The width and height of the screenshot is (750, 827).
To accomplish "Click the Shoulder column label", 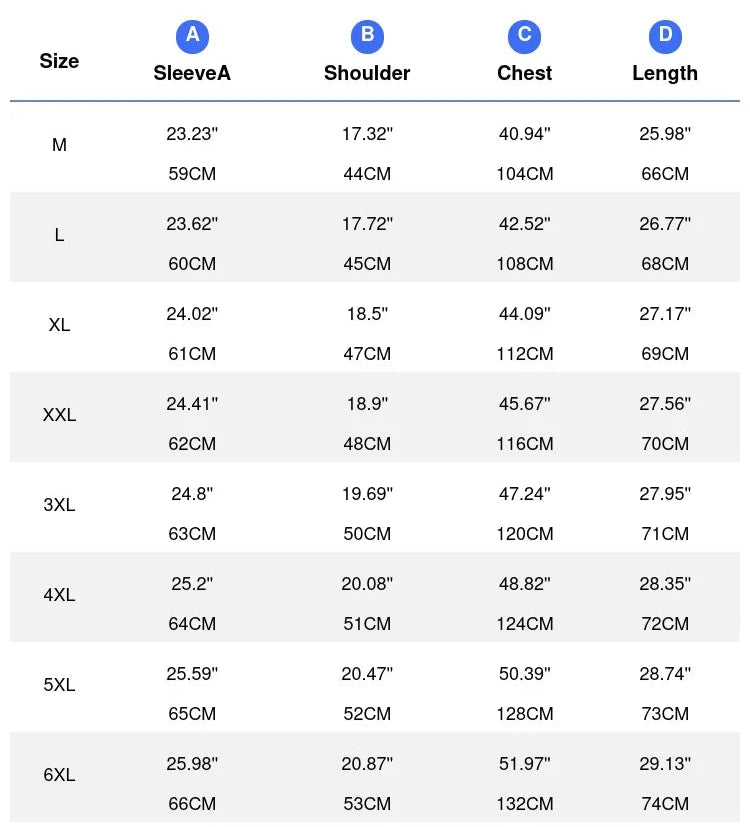I will [x=367, y=73].
